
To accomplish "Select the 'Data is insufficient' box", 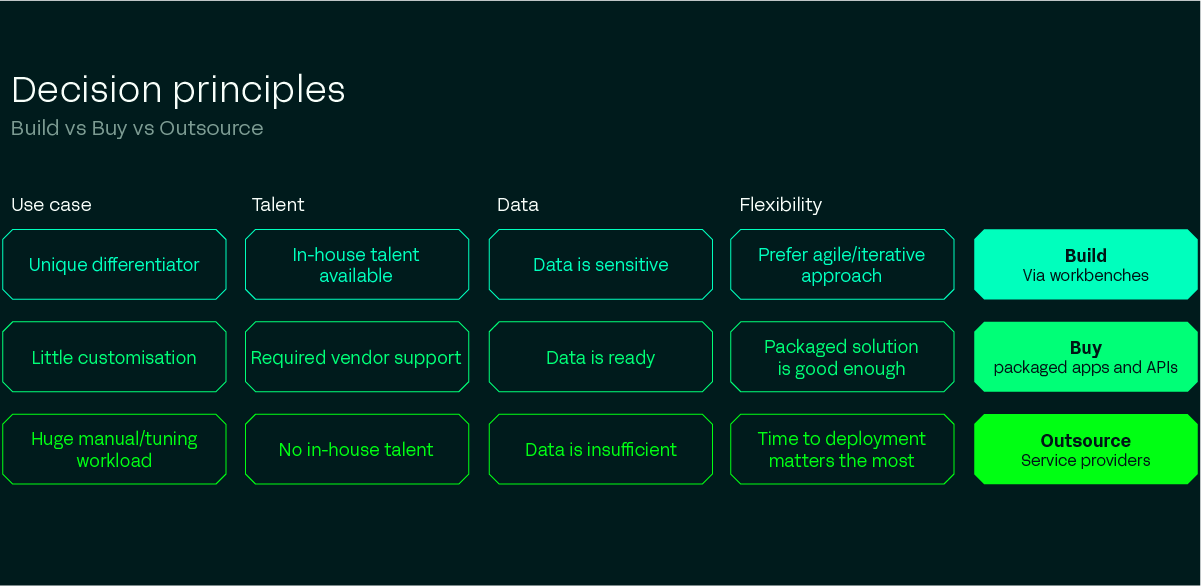I will point(601,449).
